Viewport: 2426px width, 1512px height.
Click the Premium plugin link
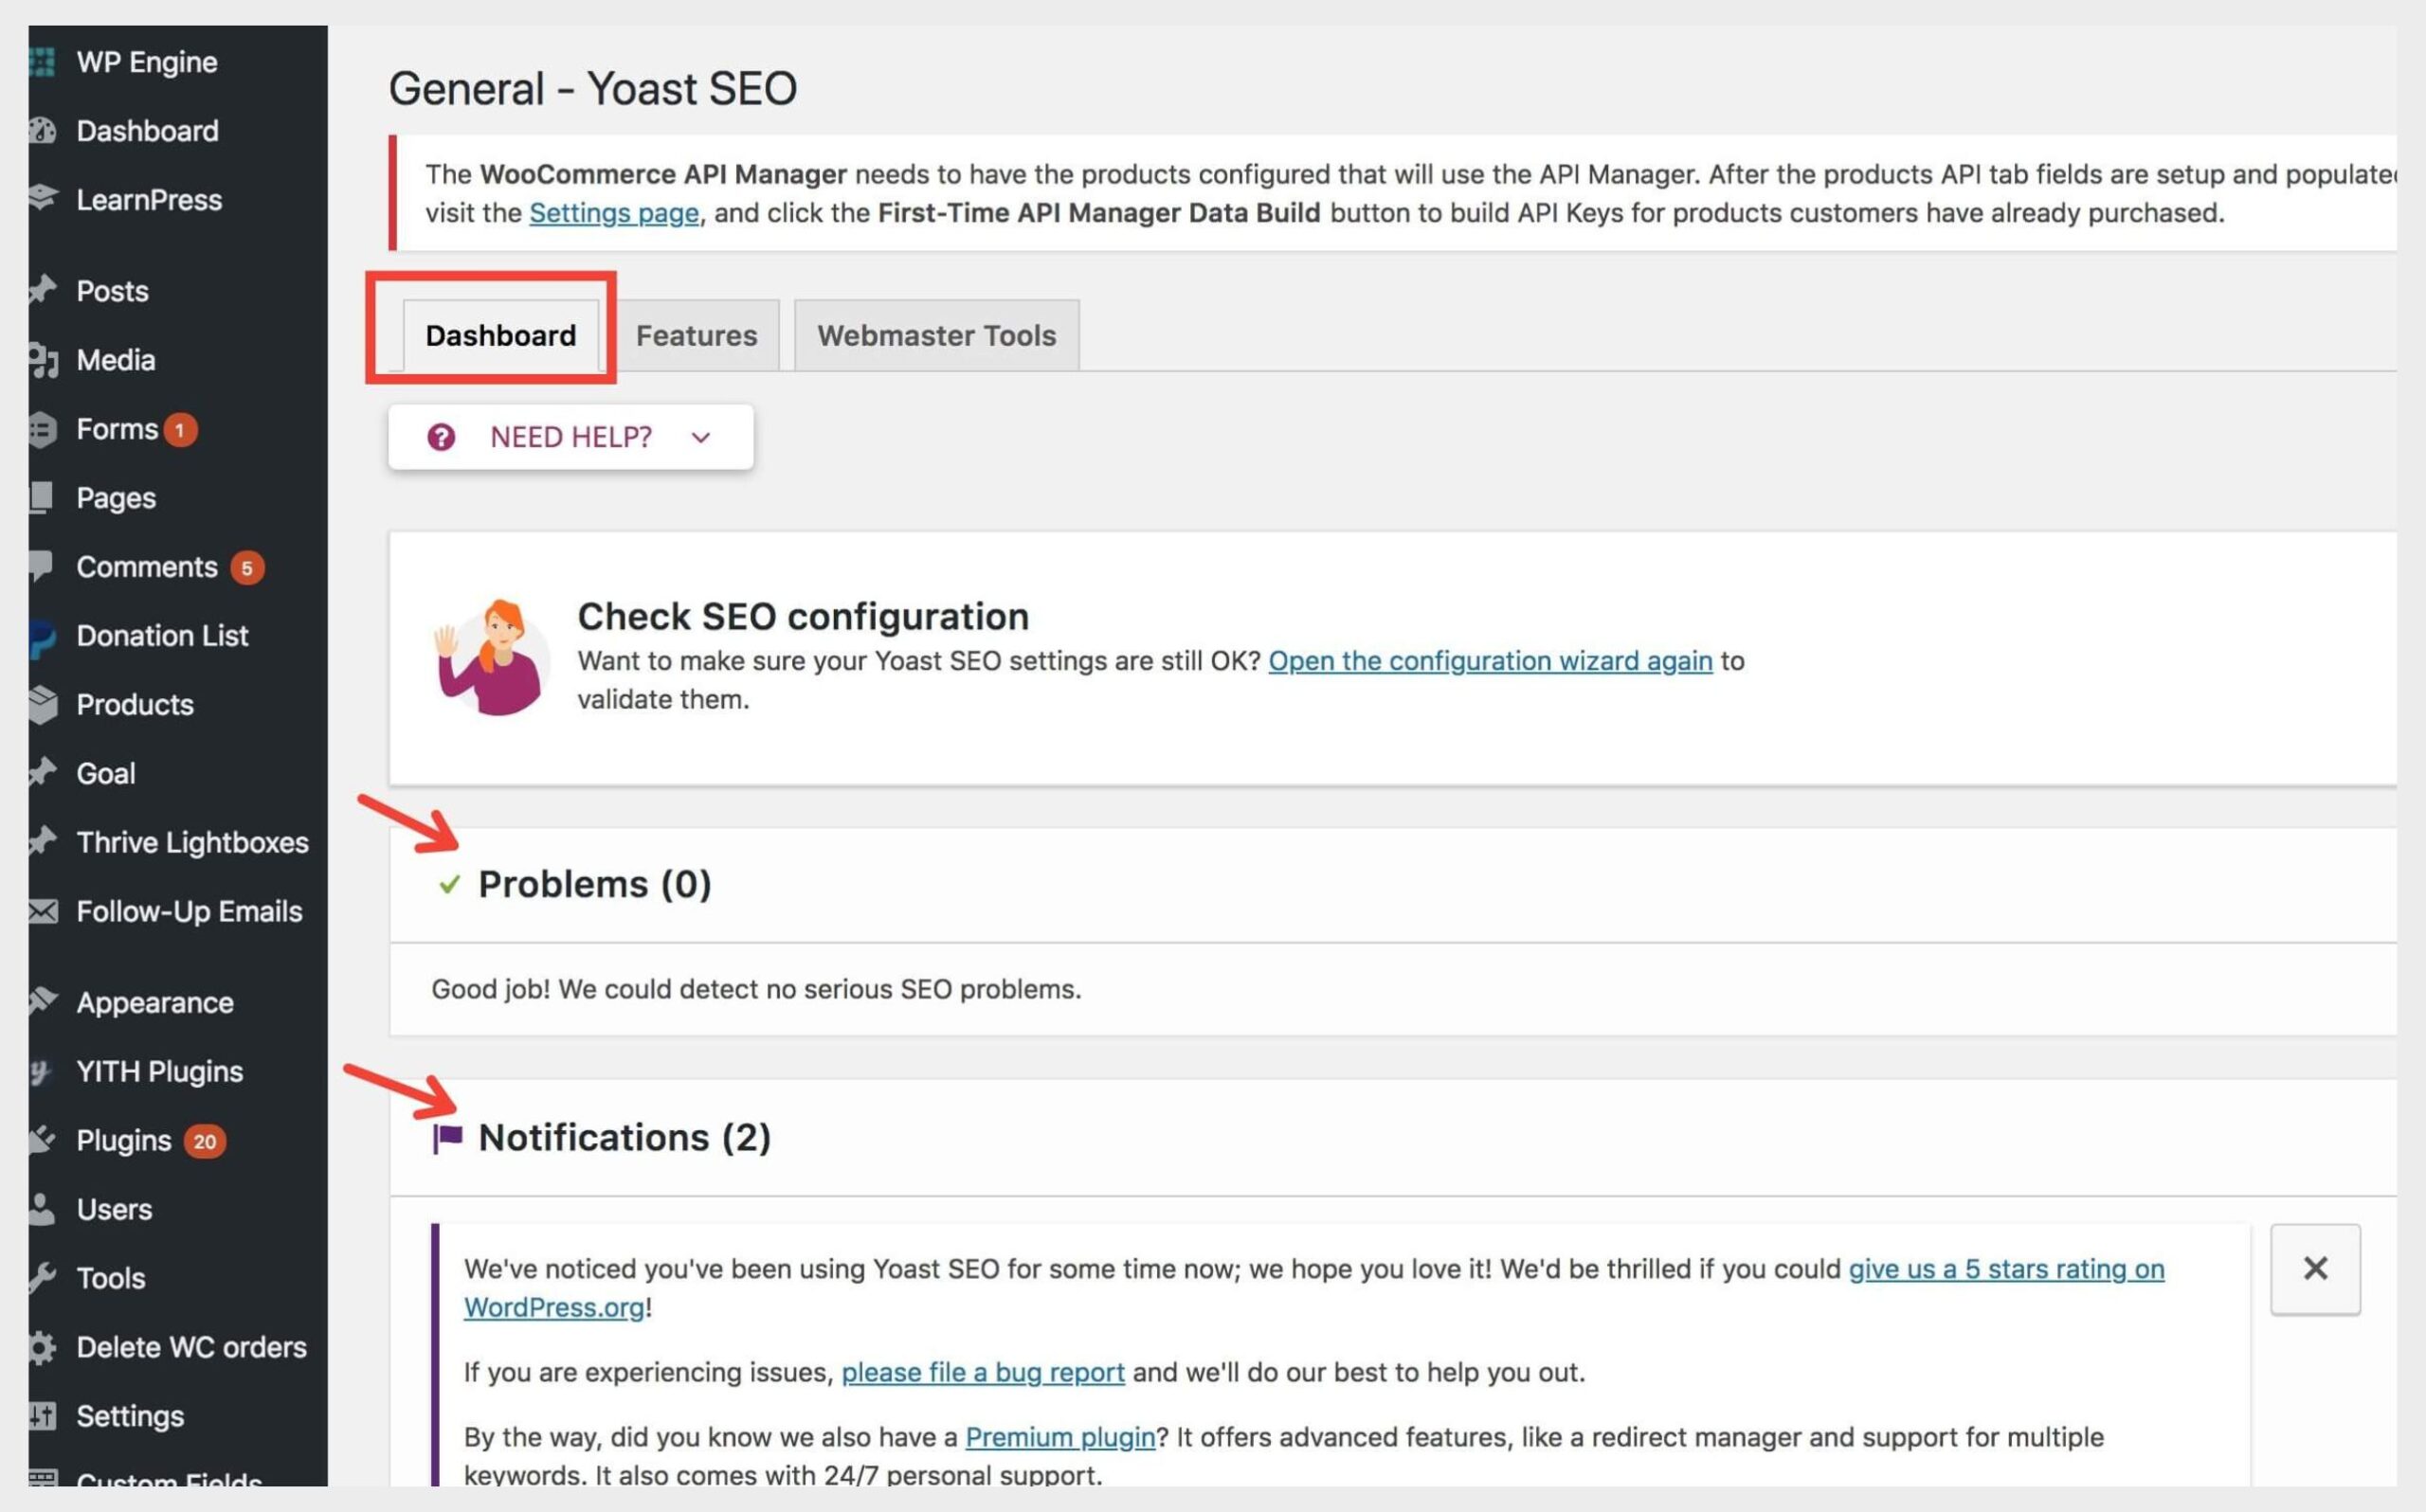point(1060,1437)
